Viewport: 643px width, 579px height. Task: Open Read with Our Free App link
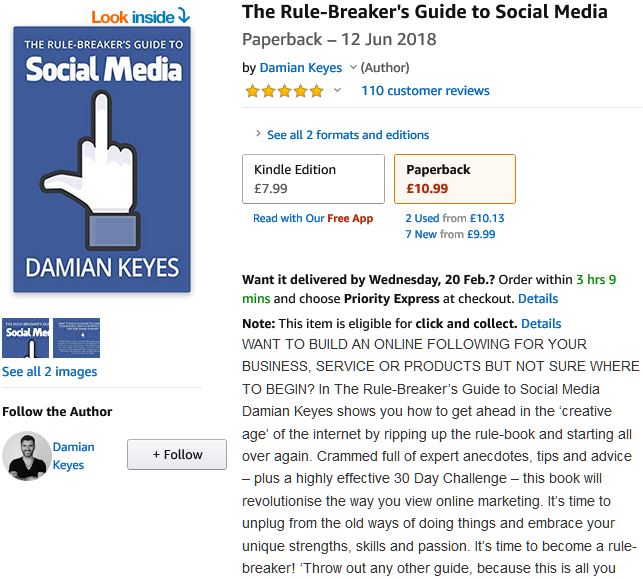pyautogui.click(x=313, y=218)
